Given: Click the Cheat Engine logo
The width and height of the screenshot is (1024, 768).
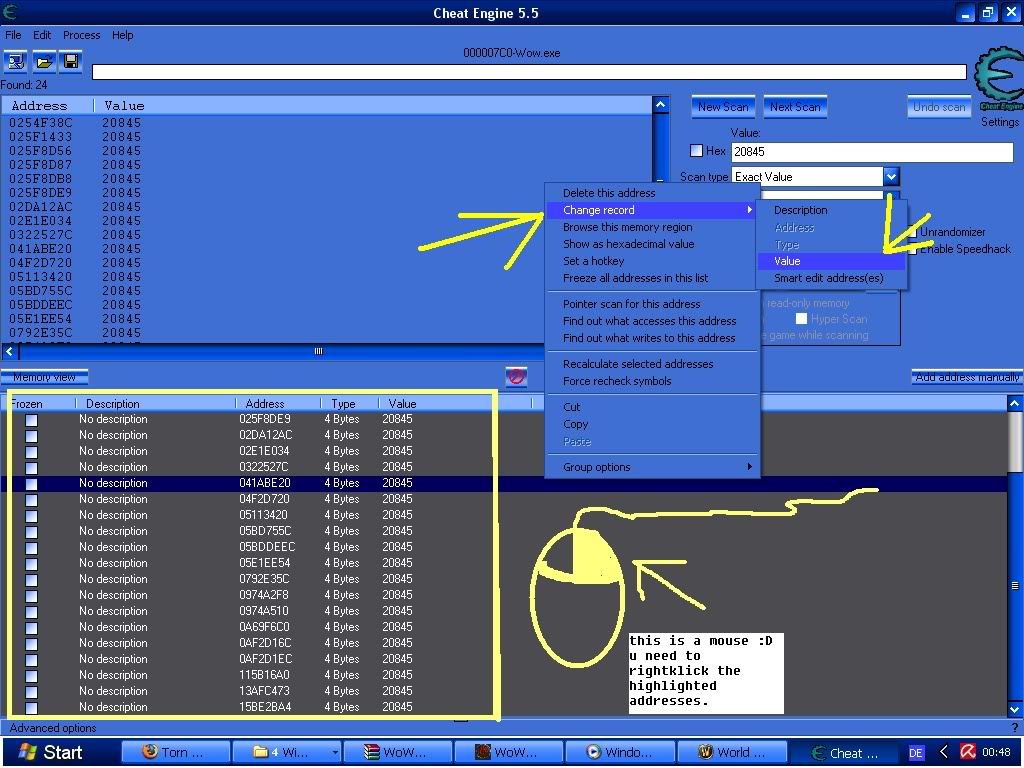Looking at the screenshot, I should pyautogui.click(x=999, y=78).
